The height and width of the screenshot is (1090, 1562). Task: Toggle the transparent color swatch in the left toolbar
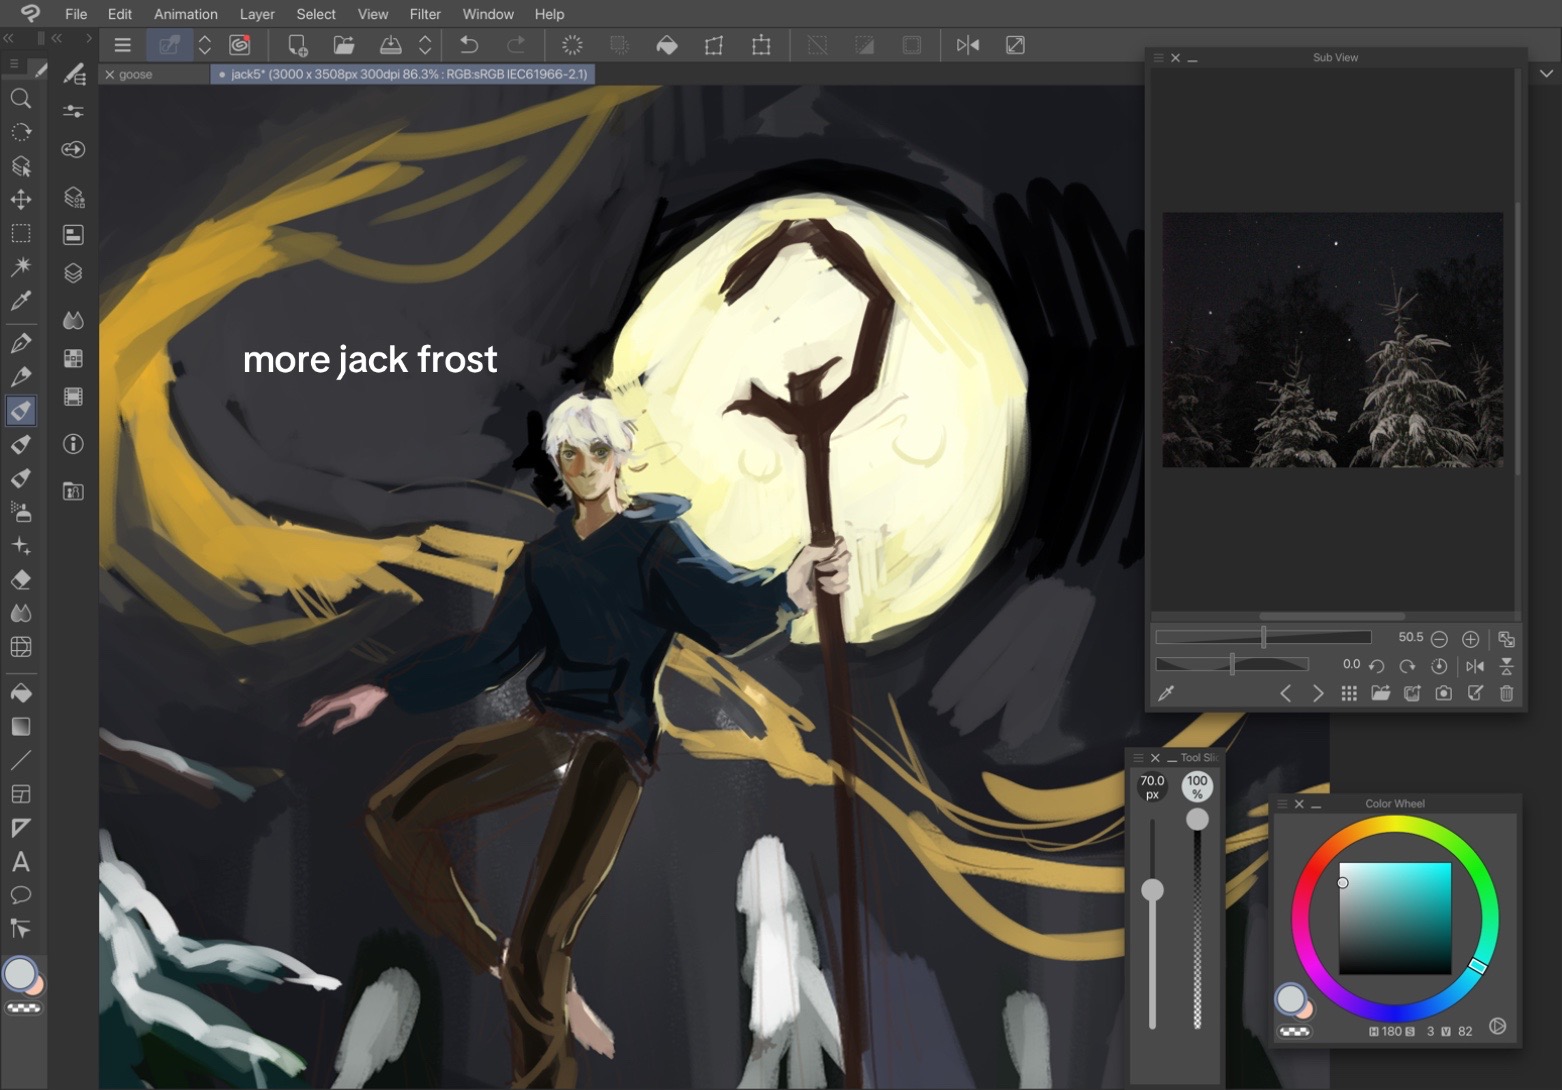[x=24, y=1009]
